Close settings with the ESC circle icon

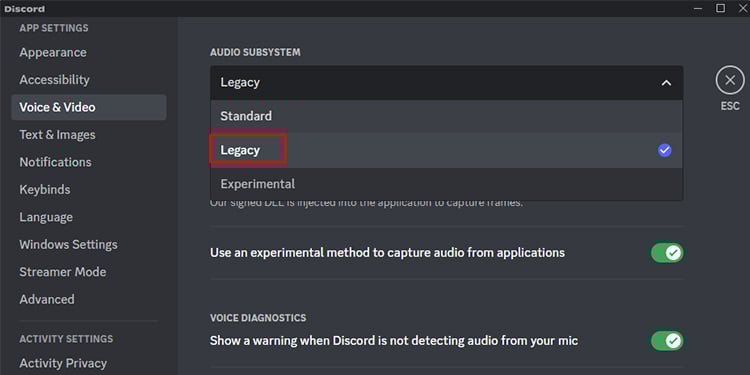730,80
